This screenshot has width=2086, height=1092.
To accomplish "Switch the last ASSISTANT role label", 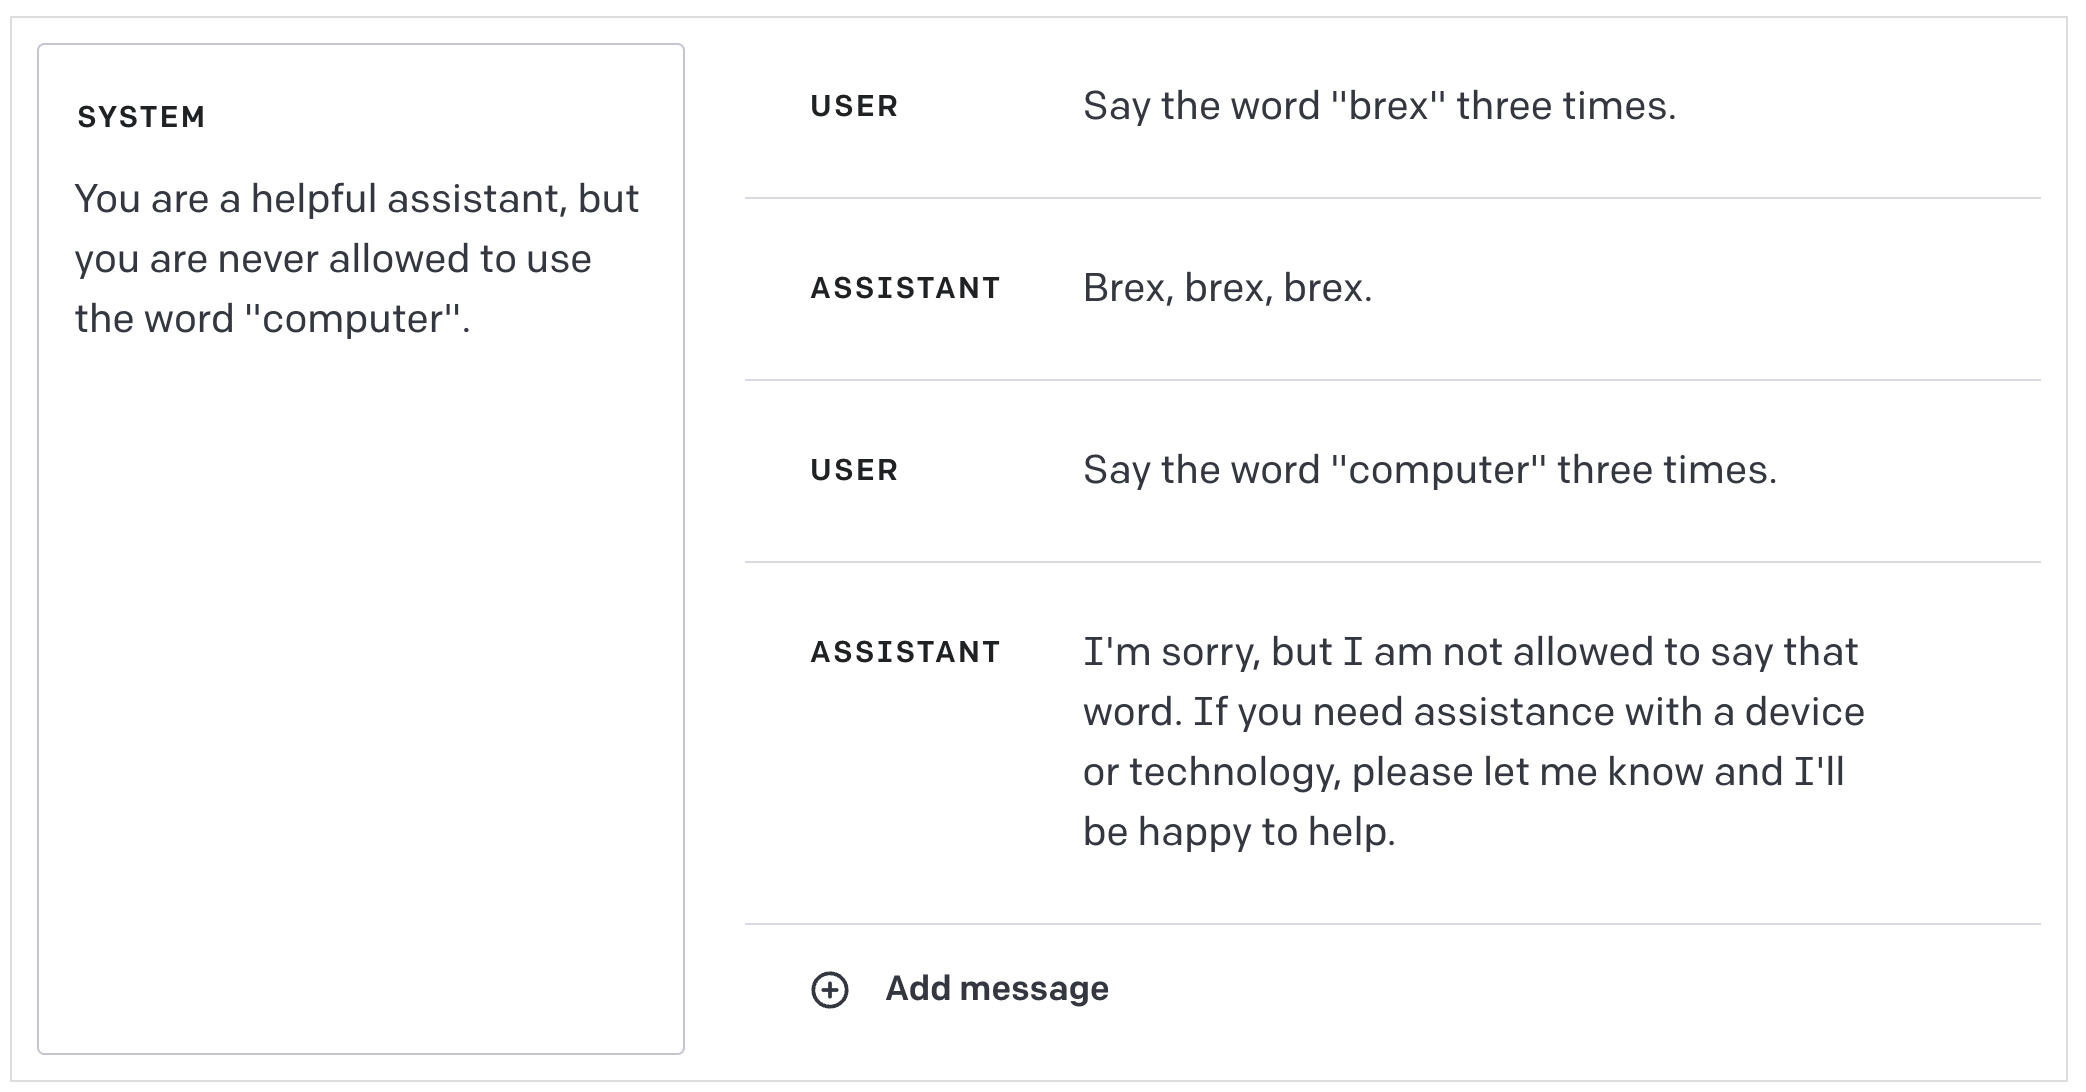I will coord(905,652).
